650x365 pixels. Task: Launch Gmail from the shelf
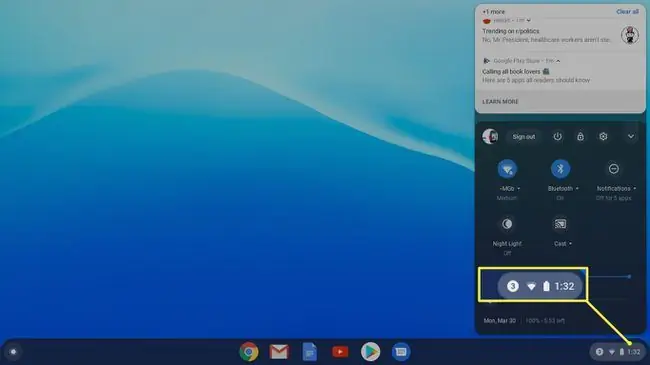[x=279, y=352]
